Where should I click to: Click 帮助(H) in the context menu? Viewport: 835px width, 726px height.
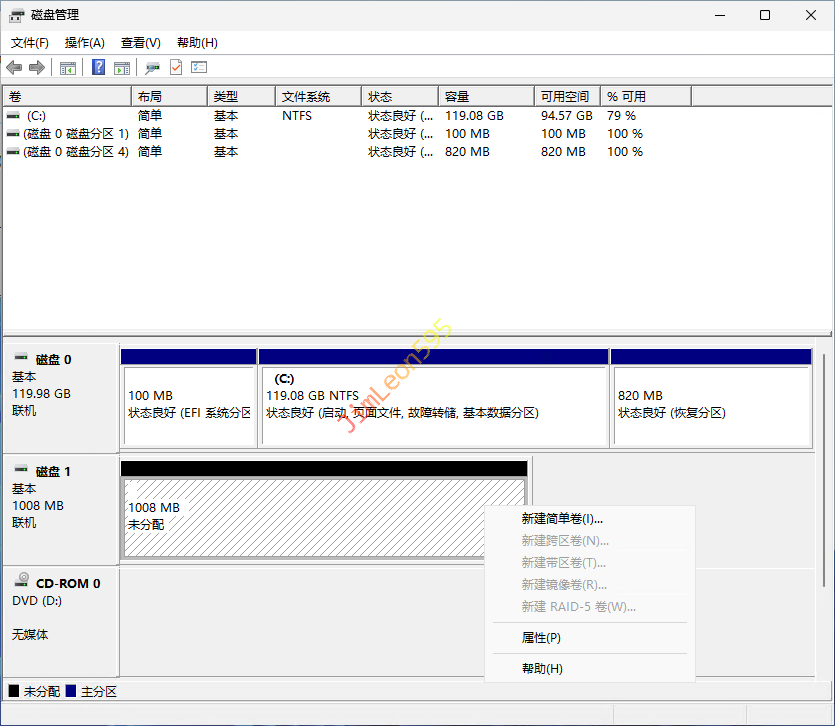pyautogui.click(x=542, y=669)
